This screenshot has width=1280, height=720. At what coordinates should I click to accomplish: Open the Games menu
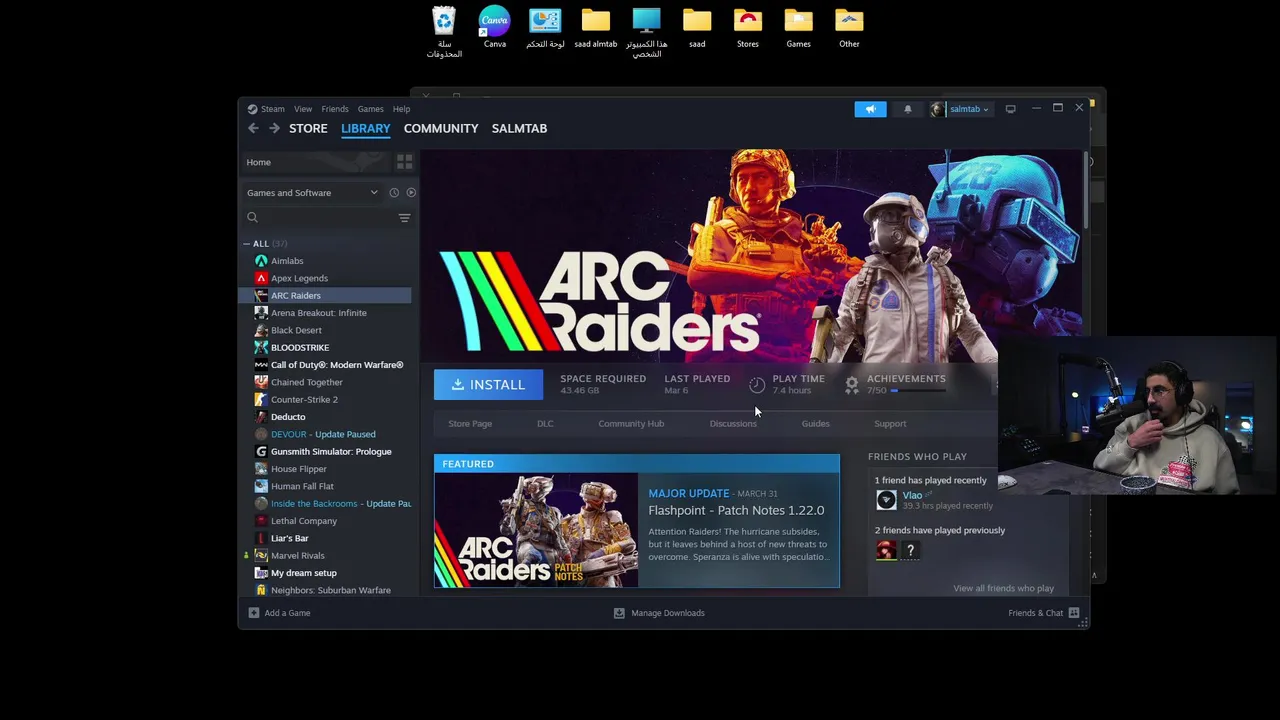coord(371,109)
